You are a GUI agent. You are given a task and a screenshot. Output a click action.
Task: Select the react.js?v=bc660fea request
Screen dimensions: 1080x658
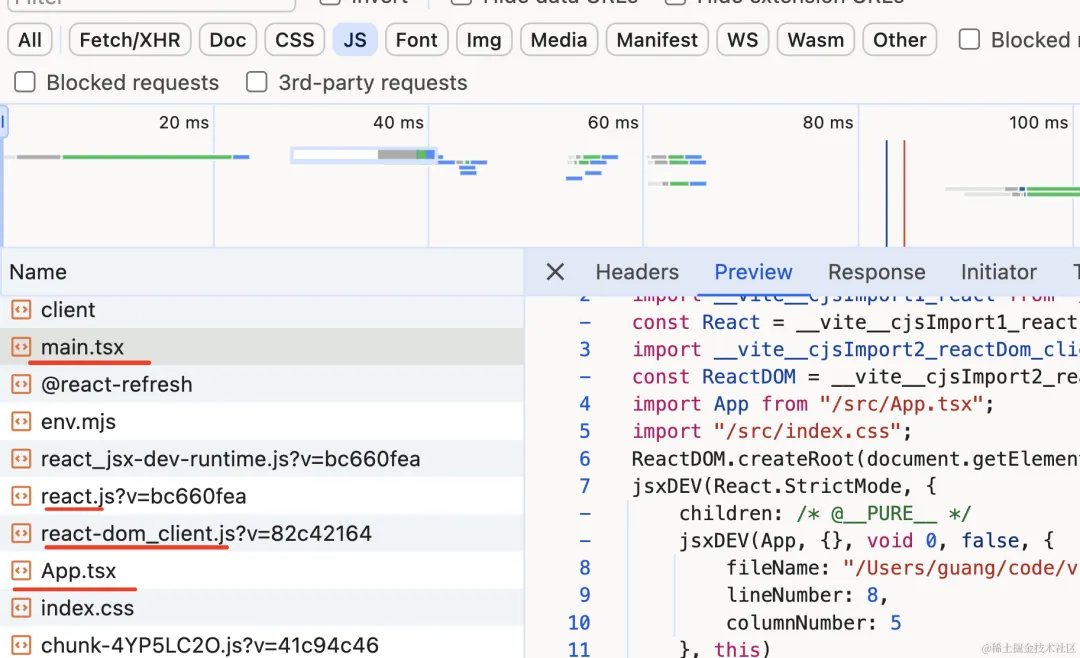[x=262, y=496]
